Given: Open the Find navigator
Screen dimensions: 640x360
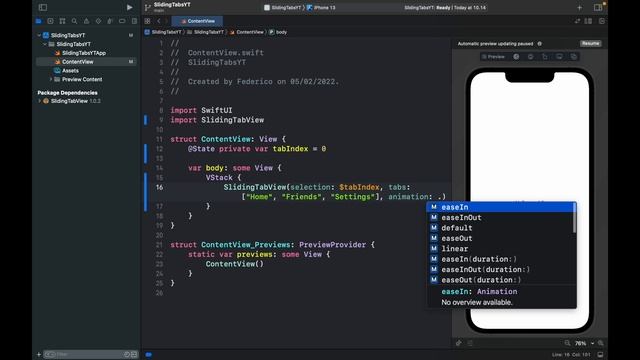Looking at the screenshot, I should click(74, 21).
